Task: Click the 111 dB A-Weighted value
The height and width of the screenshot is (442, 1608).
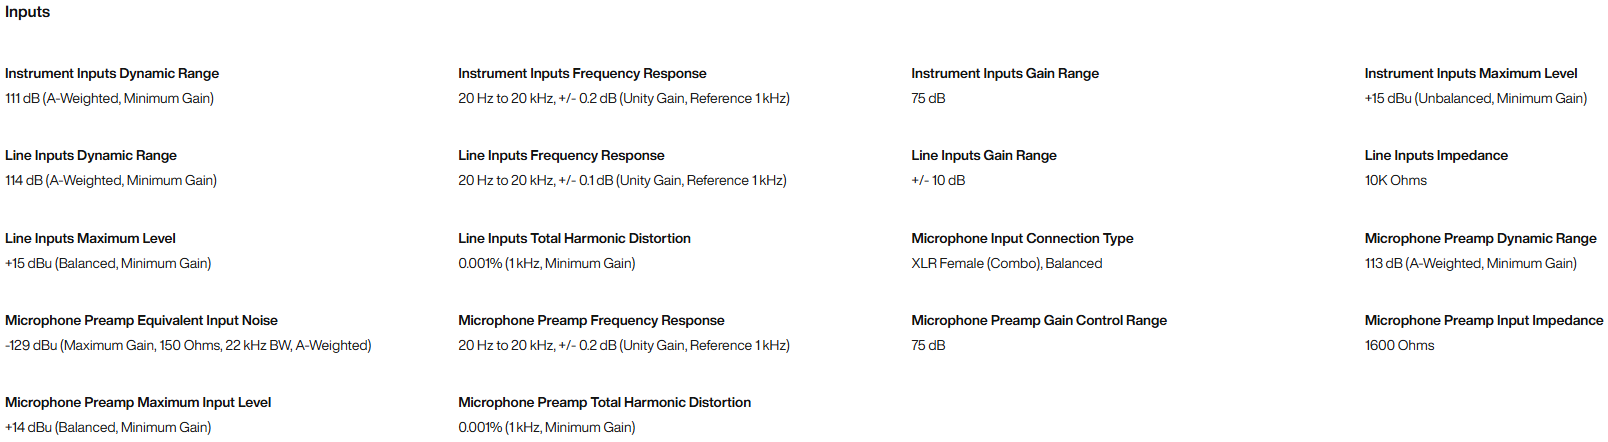Action: (x=109, y=98)
